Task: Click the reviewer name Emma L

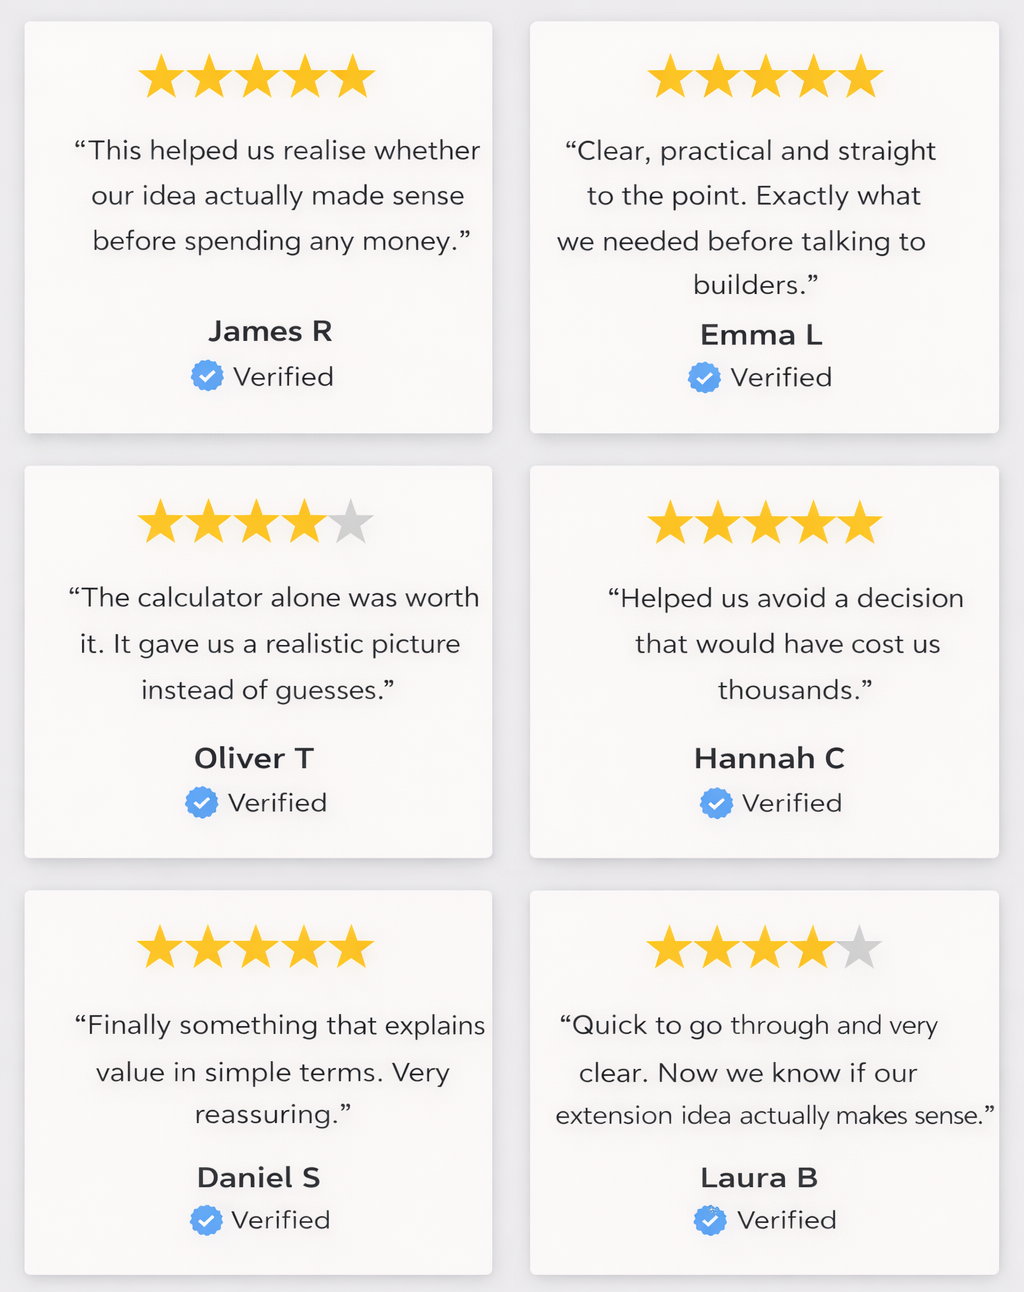Action: 761,334
